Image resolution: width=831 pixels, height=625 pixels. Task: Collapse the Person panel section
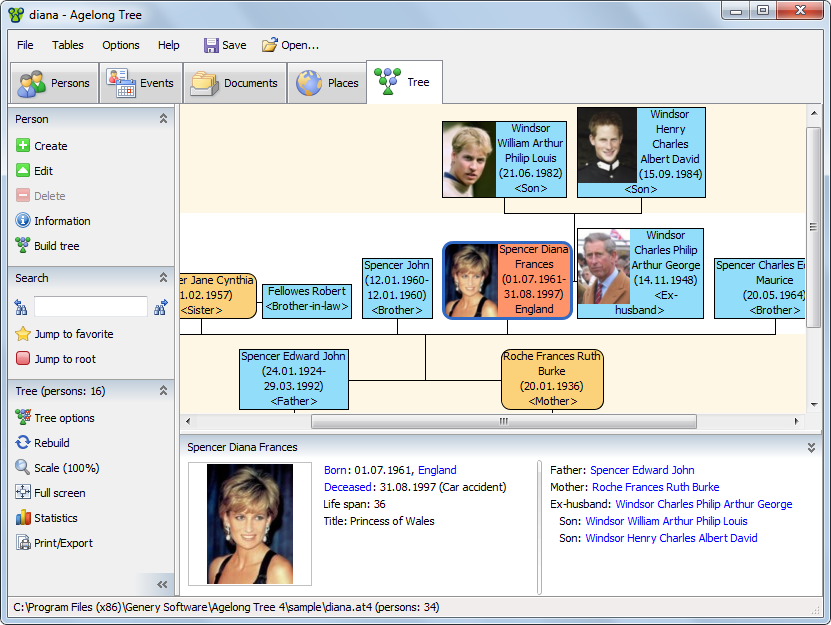point(163,119)
